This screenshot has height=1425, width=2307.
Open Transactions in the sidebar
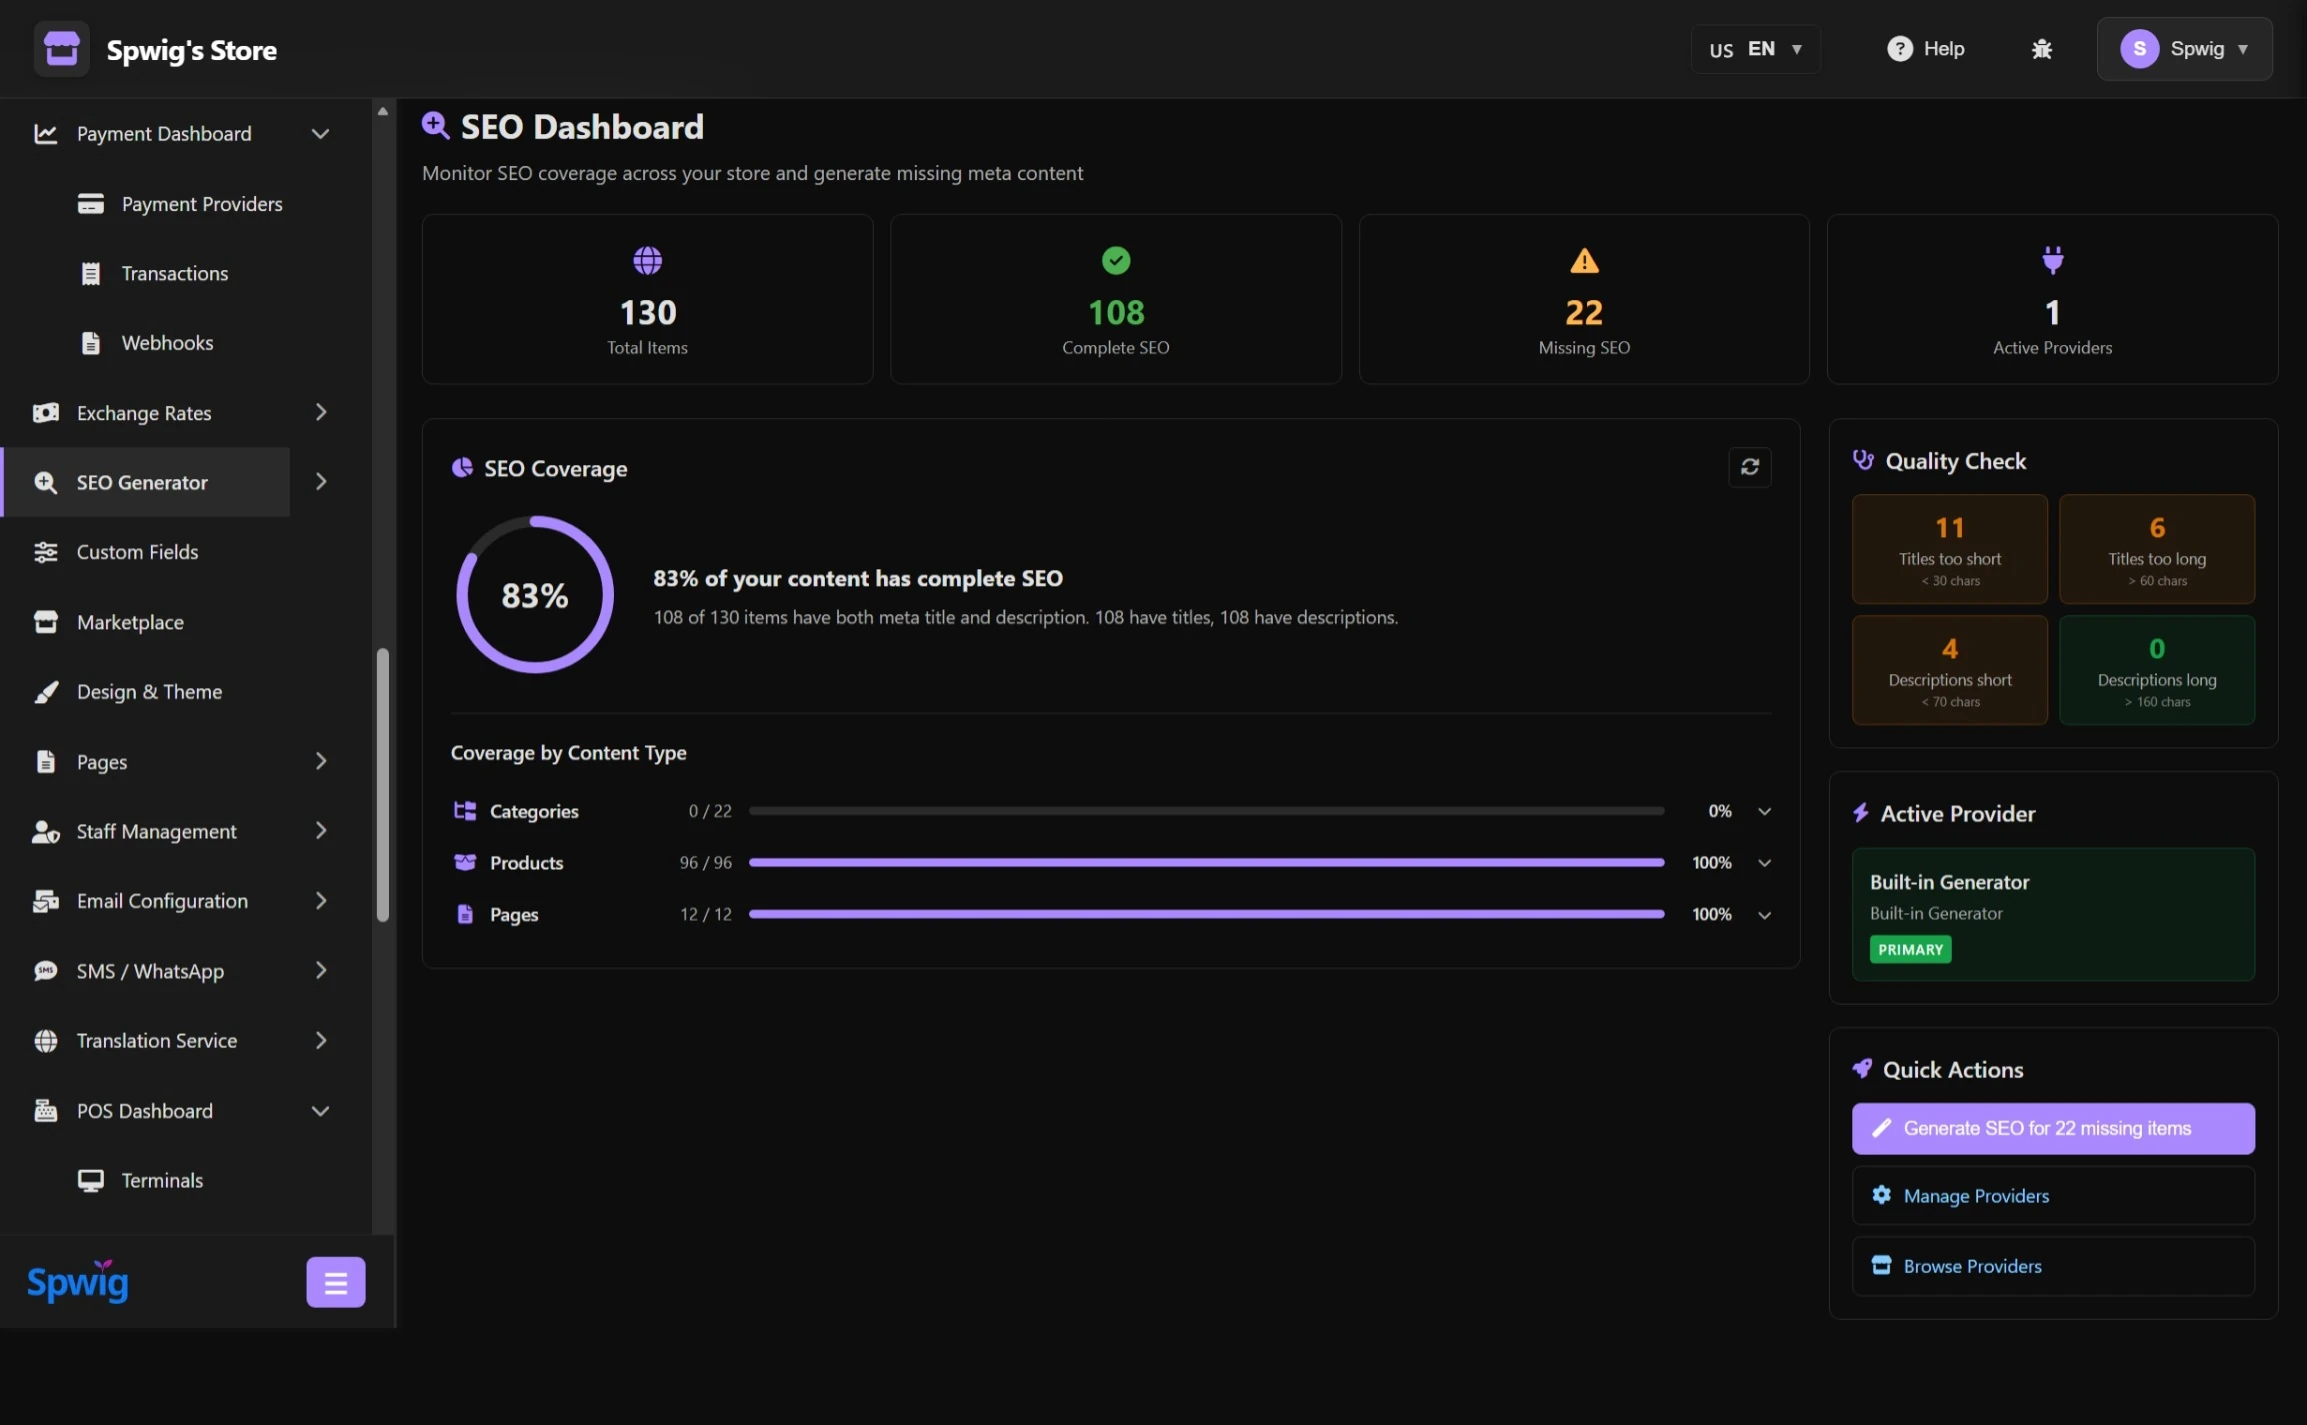tap(173, 274)
